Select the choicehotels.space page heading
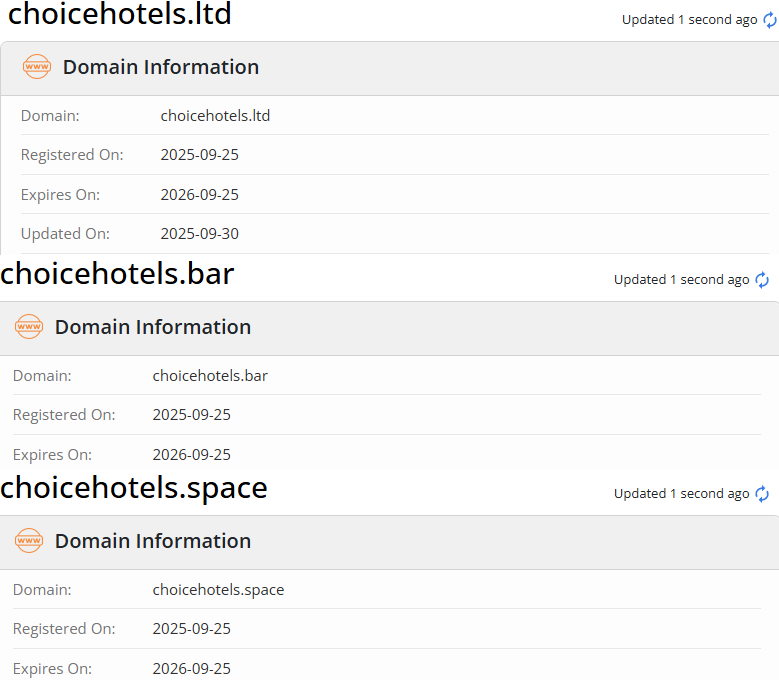Image resolution: width=779 pixels, height=680 pixels. pyautogui.click(x=134, y=488)
